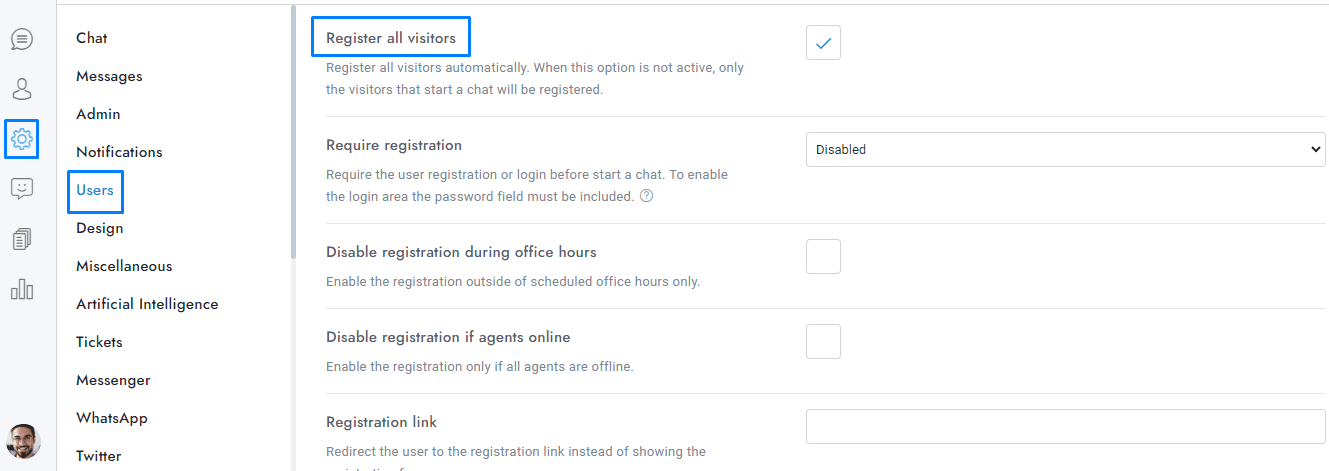
Task: Open the chatbot smiley bubble icon
Action: [22, 188]
